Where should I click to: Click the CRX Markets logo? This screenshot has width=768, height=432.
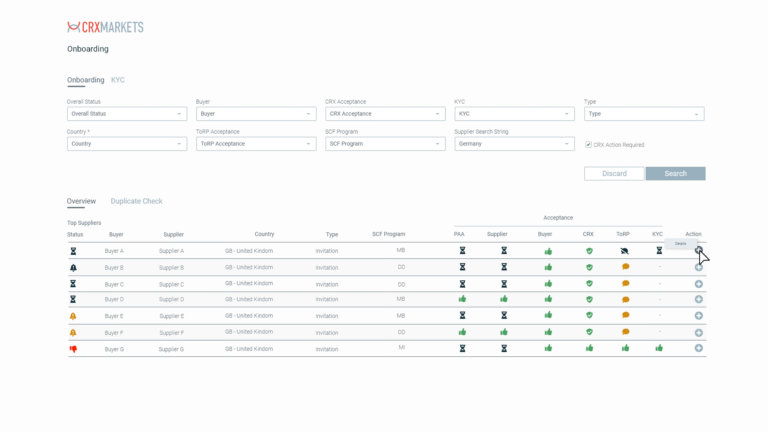coord(105,27)
